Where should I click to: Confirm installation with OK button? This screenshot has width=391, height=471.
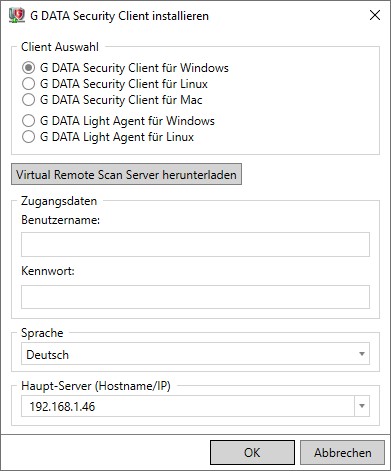coord(252,453)
